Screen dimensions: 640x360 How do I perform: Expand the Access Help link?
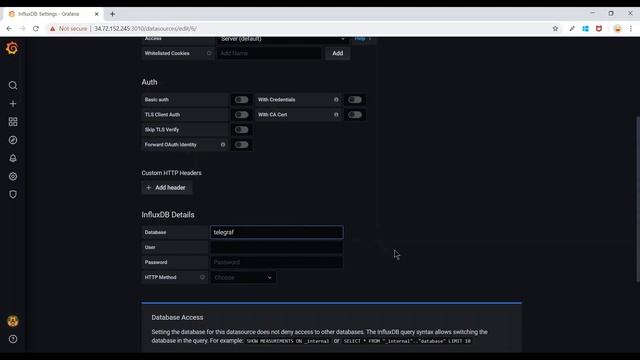[x=362, y=39]
